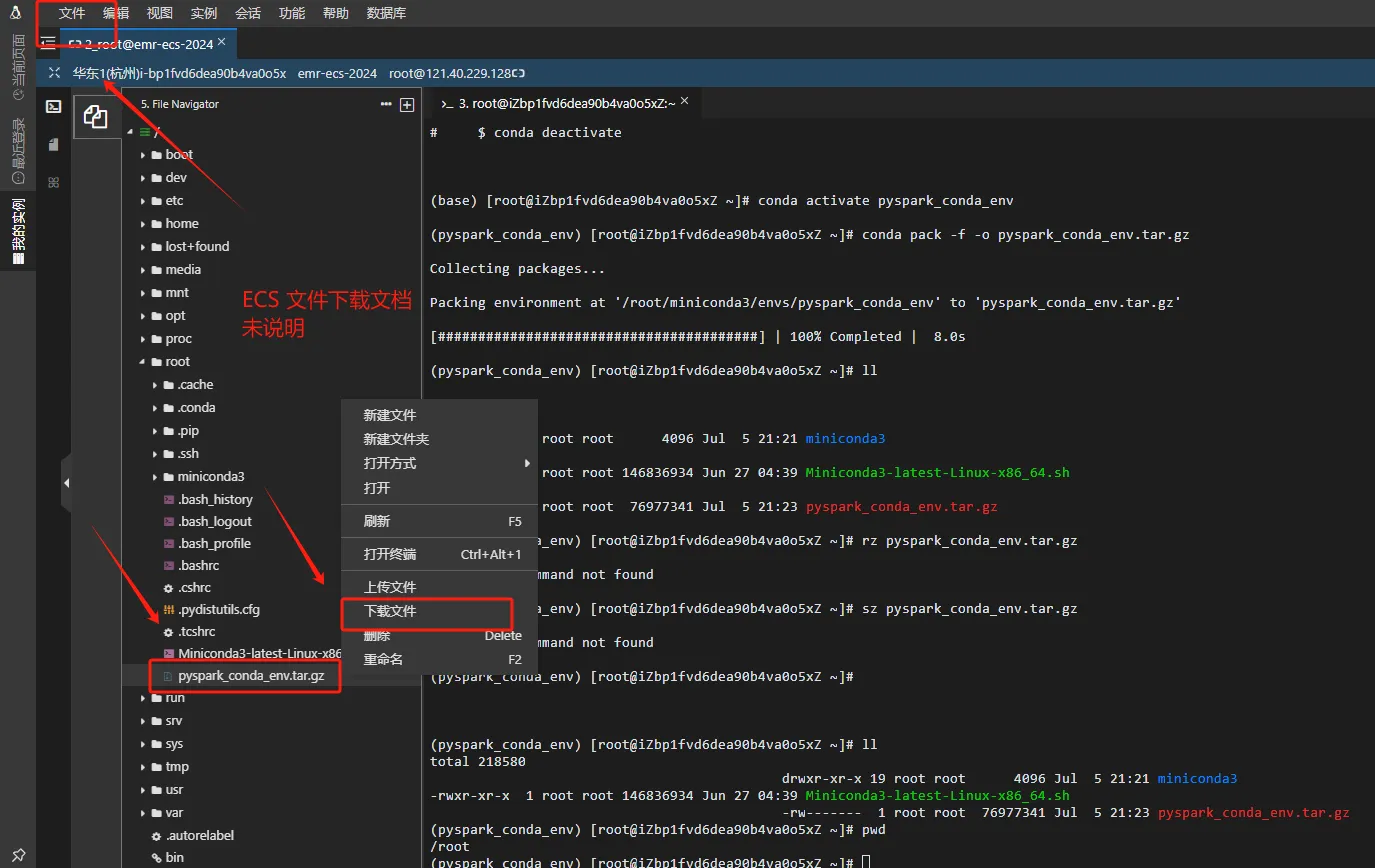Click the Linux penguin app icon
The width and height of the screenshot is (1375, 868).
17,13
